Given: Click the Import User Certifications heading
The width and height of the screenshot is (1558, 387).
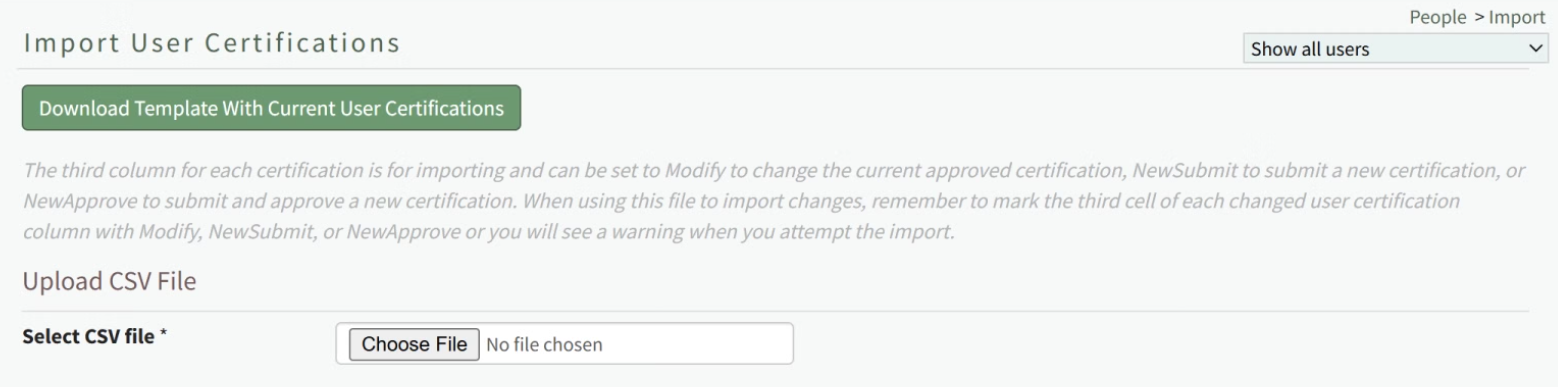Looking at the screenshot, I should pos(211,44).
